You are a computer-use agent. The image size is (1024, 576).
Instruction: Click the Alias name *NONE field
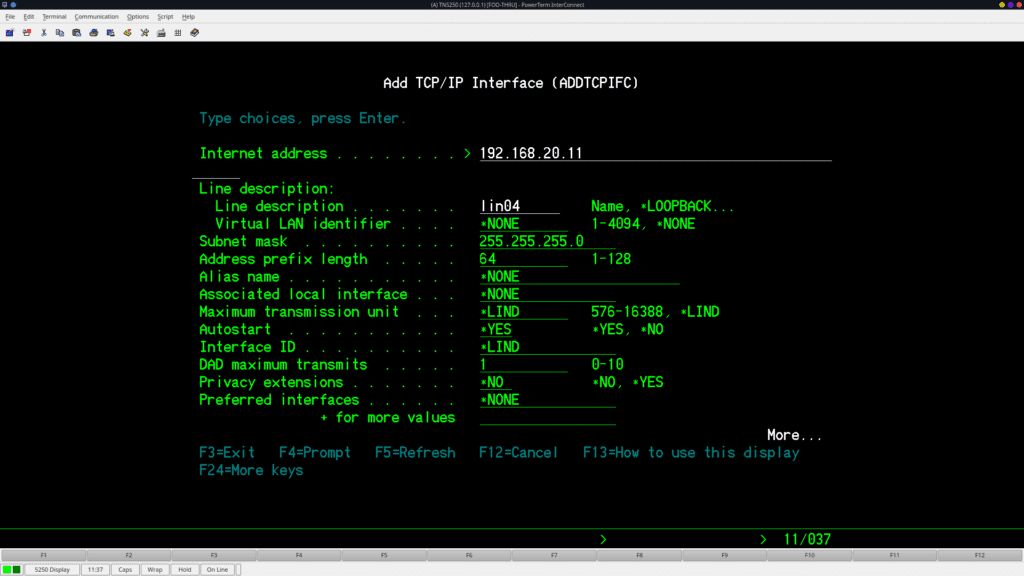click(x=579, y=277)
